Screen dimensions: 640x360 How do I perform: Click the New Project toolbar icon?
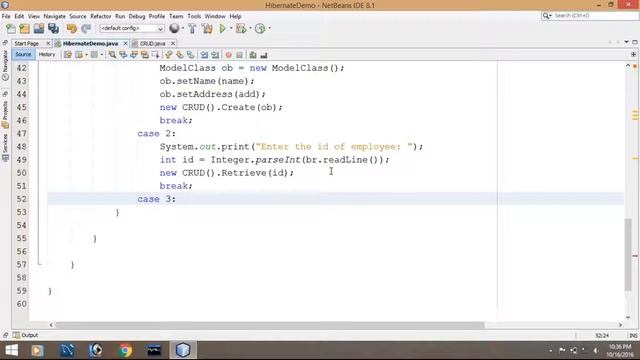tap(24, 29)
